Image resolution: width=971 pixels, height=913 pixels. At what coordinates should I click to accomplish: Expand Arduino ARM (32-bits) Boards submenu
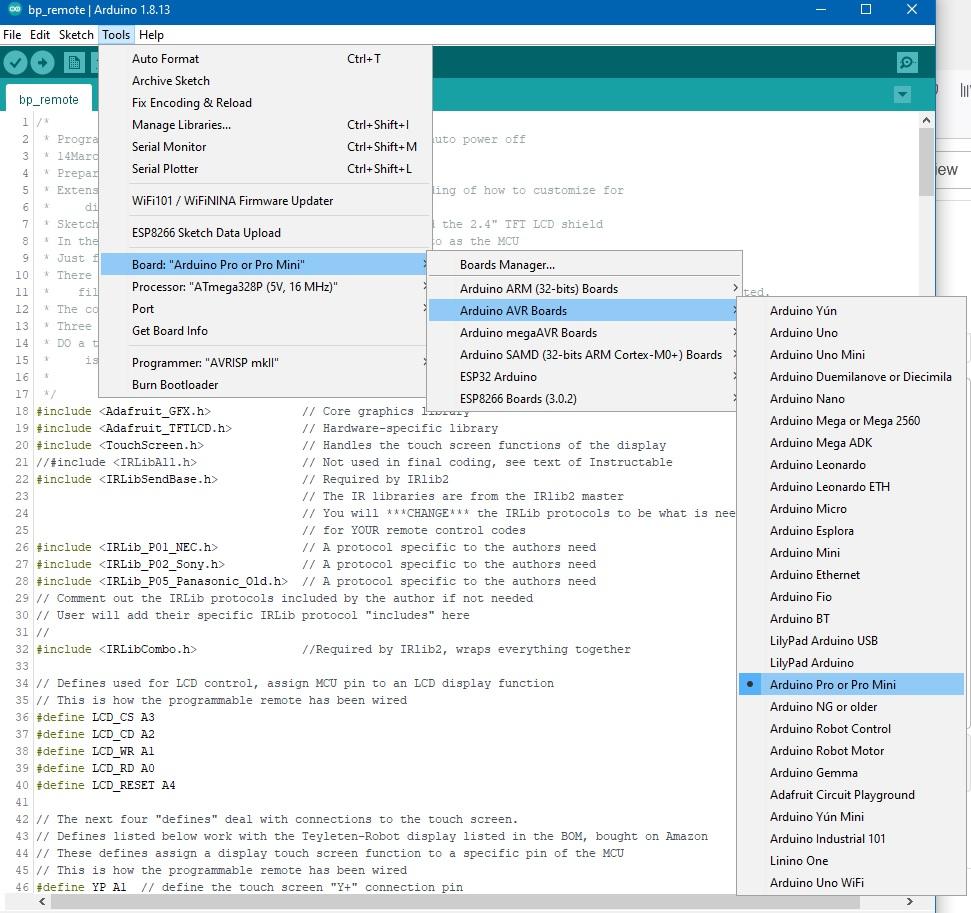click(x=584, y=289)
